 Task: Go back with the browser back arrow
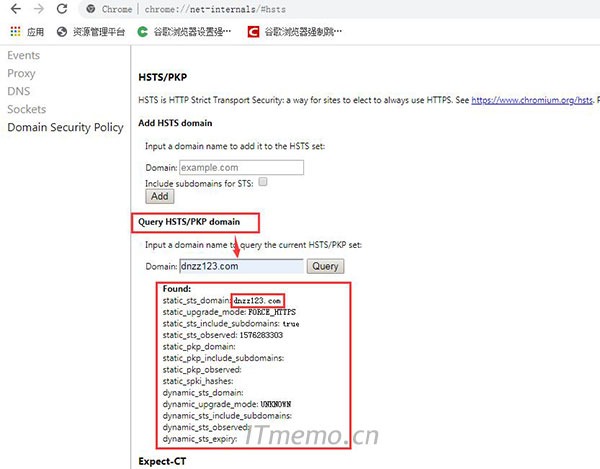click(x=16, y=8)
